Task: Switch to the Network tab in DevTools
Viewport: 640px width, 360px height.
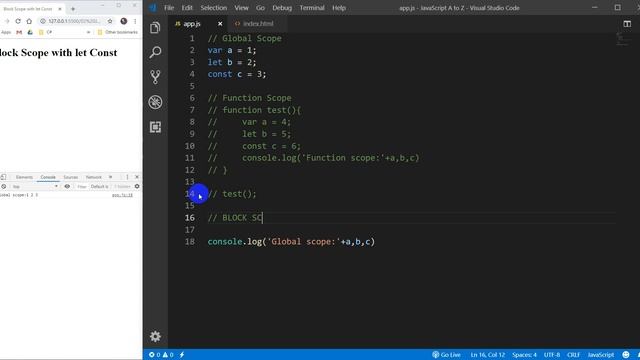Action: tap(93, 177)
